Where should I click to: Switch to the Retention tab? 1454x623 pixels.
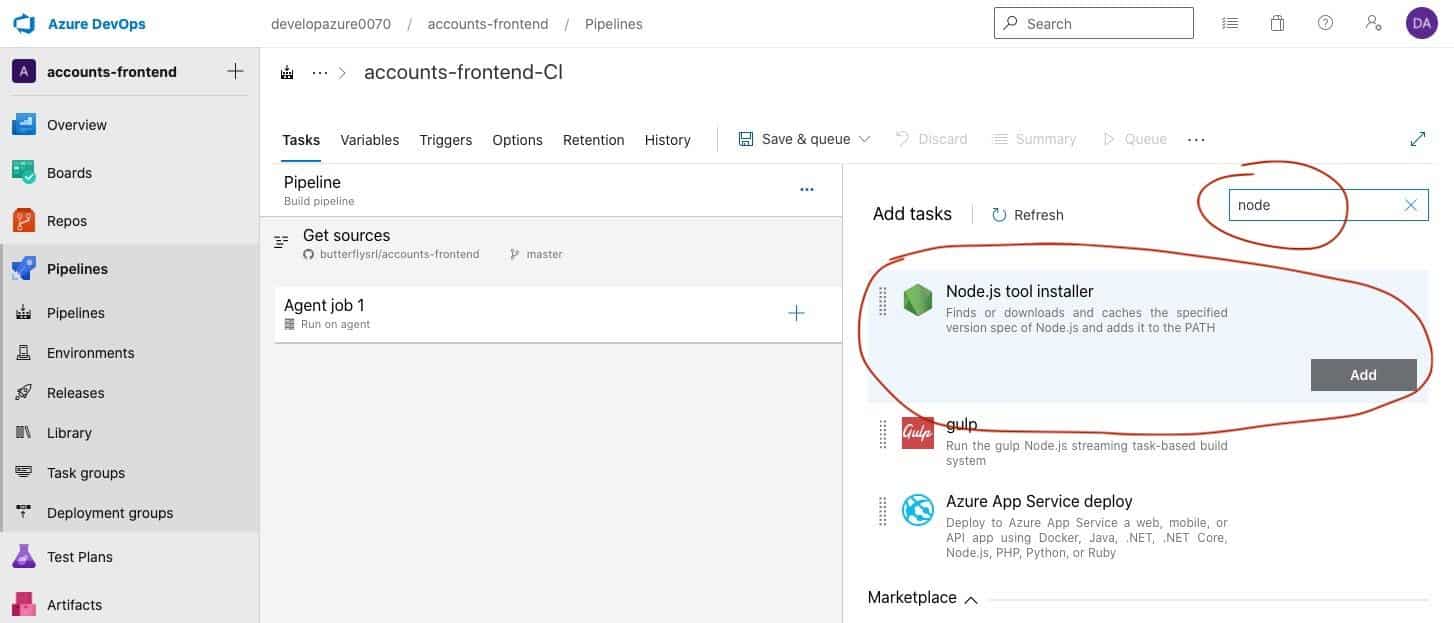click(x=593, y=140)
